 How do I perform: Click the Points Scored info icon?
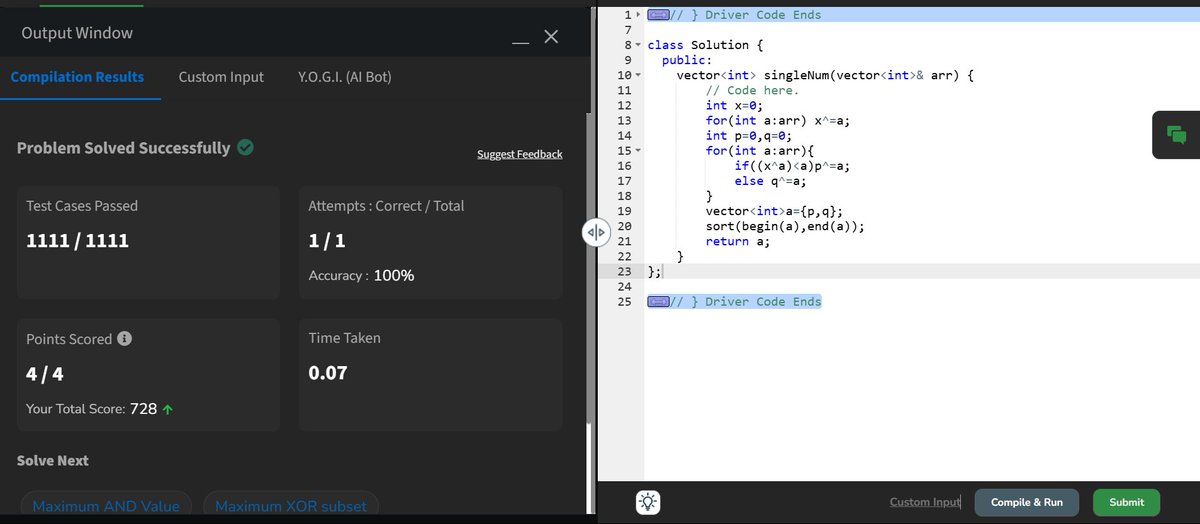125,339
